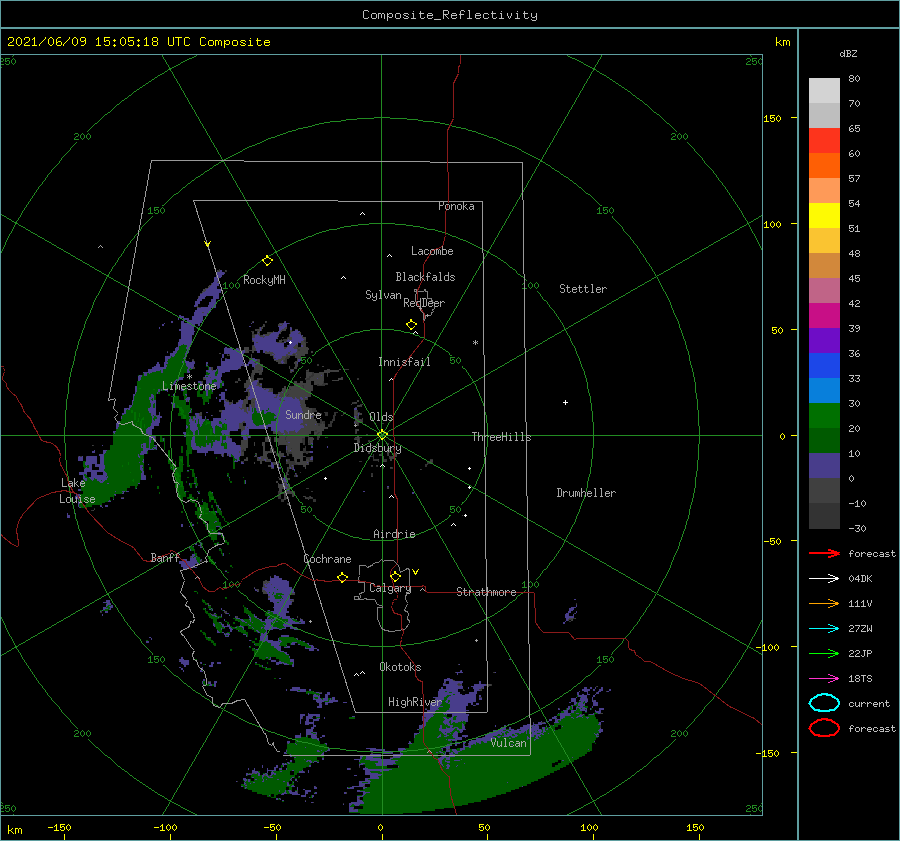Click the Banff label
The image size is (900, 841).
165,557
